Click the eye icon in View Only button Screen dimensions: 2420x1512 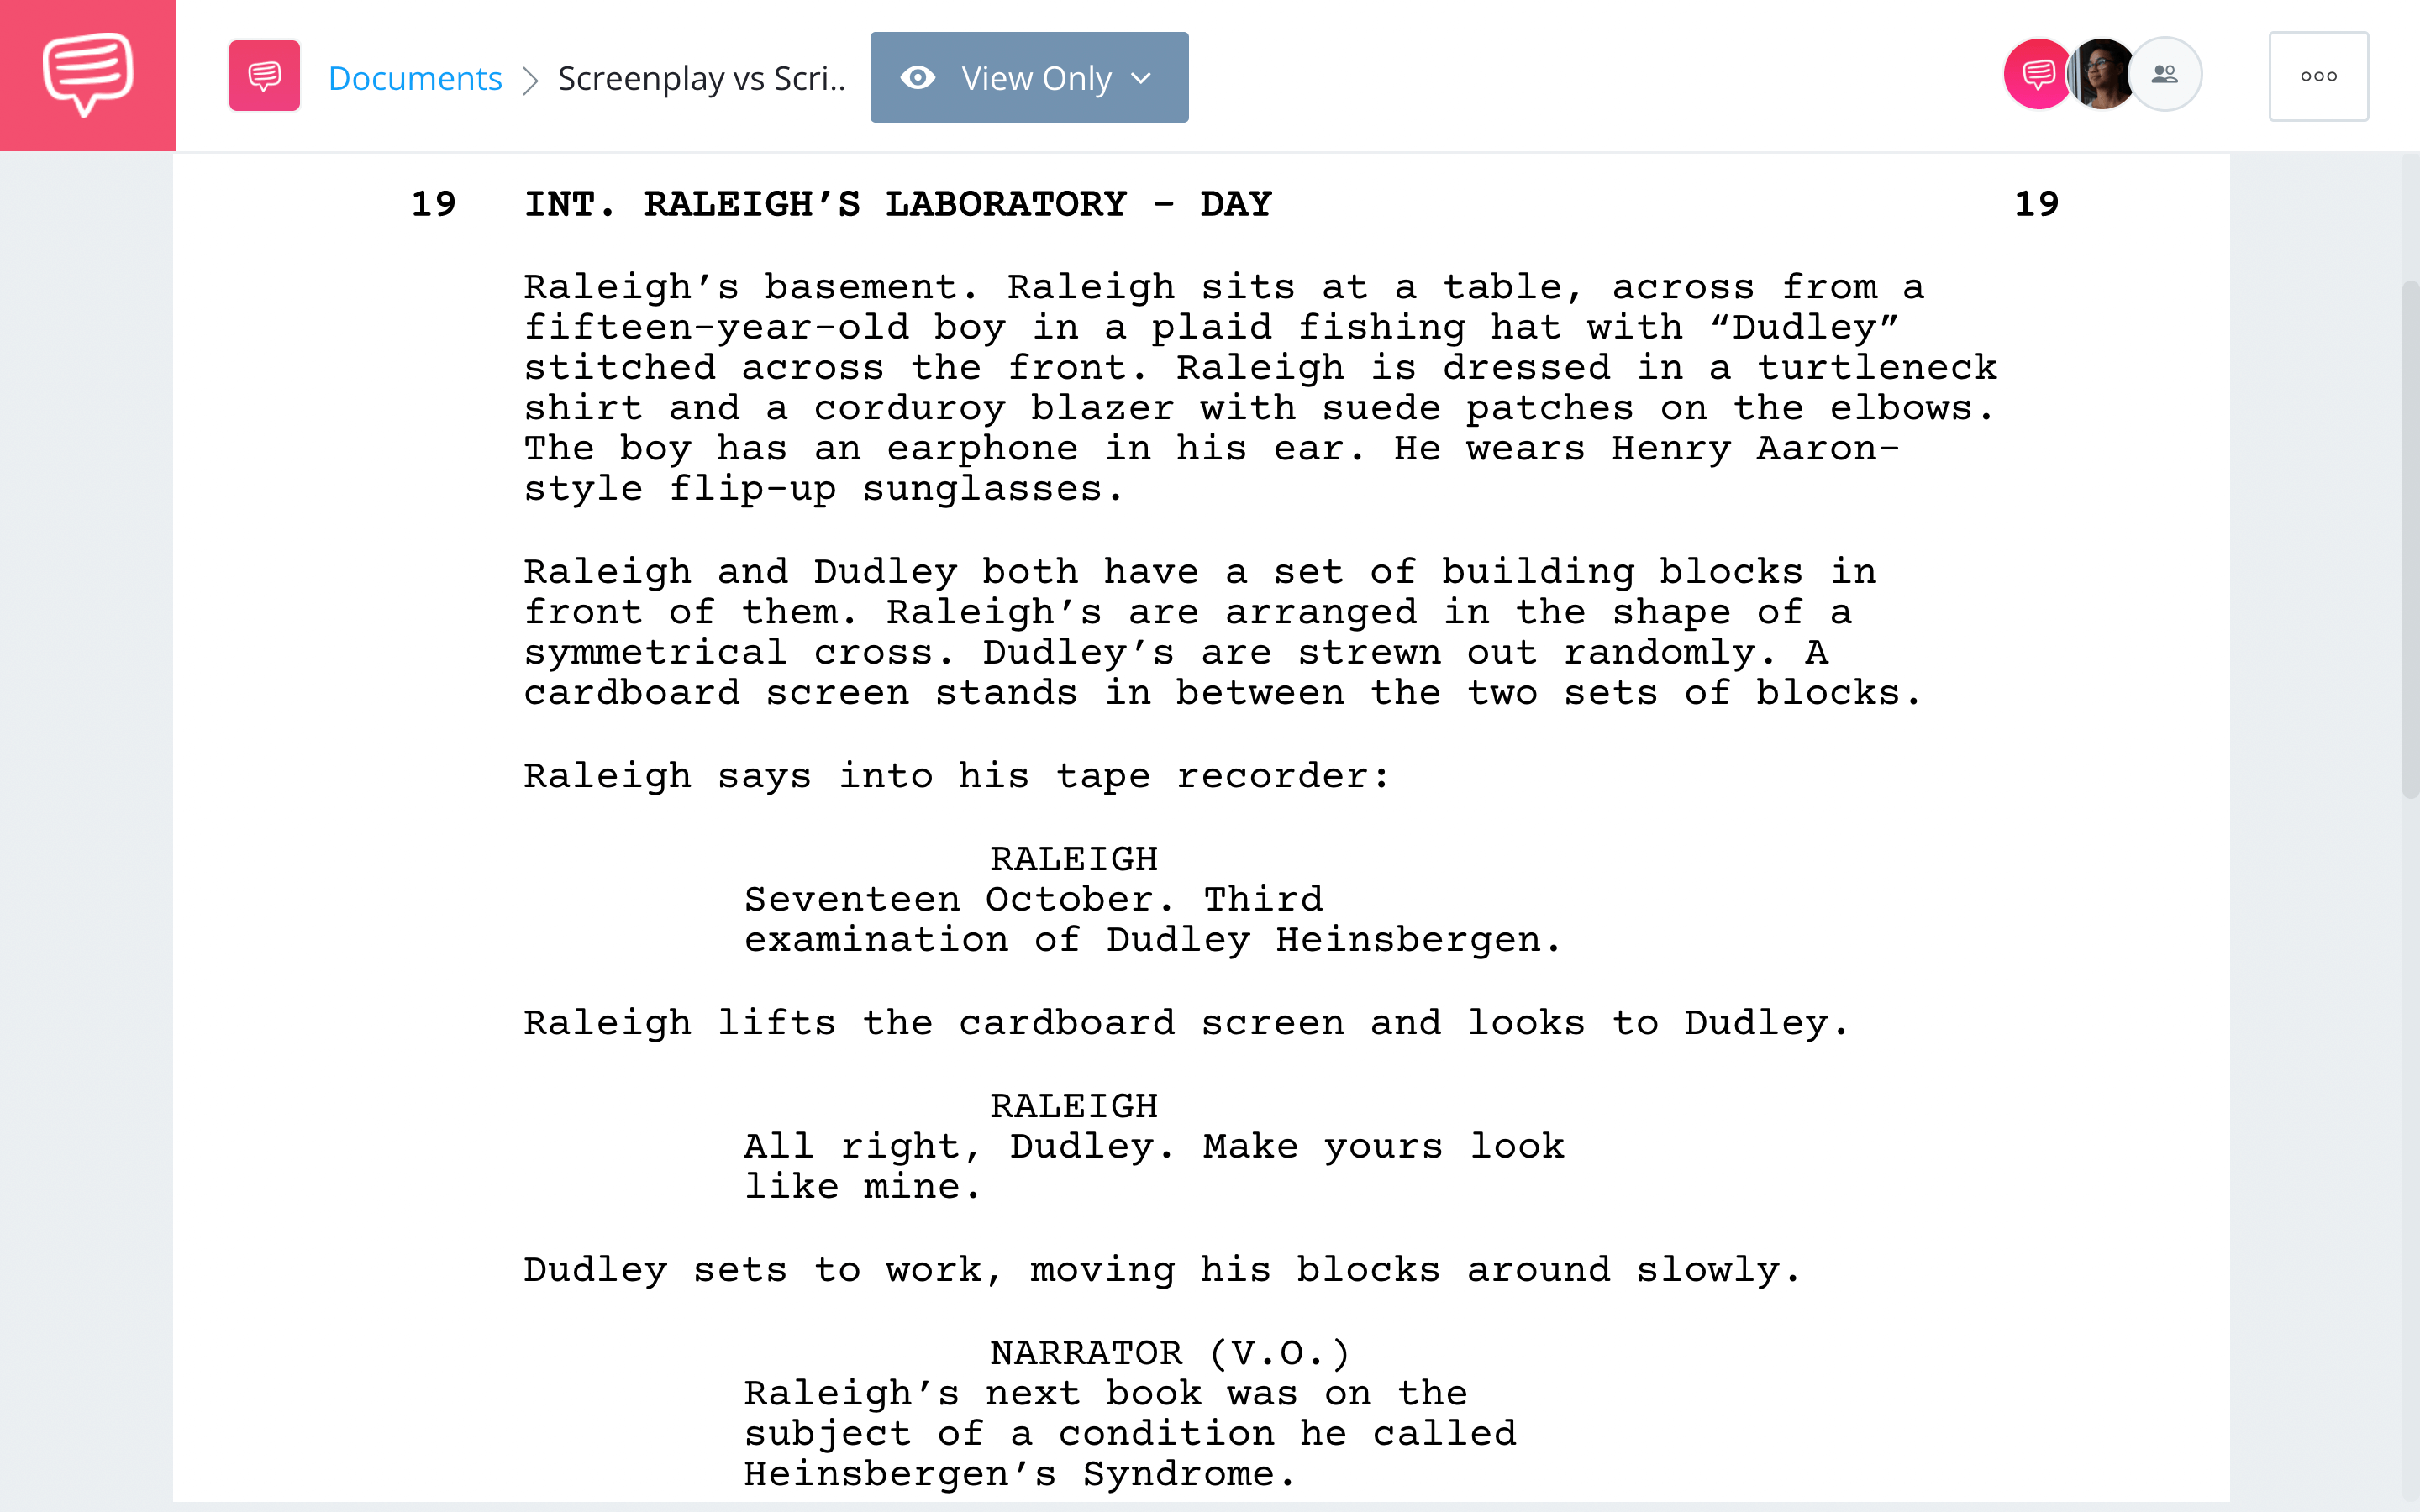pos(917,76)
